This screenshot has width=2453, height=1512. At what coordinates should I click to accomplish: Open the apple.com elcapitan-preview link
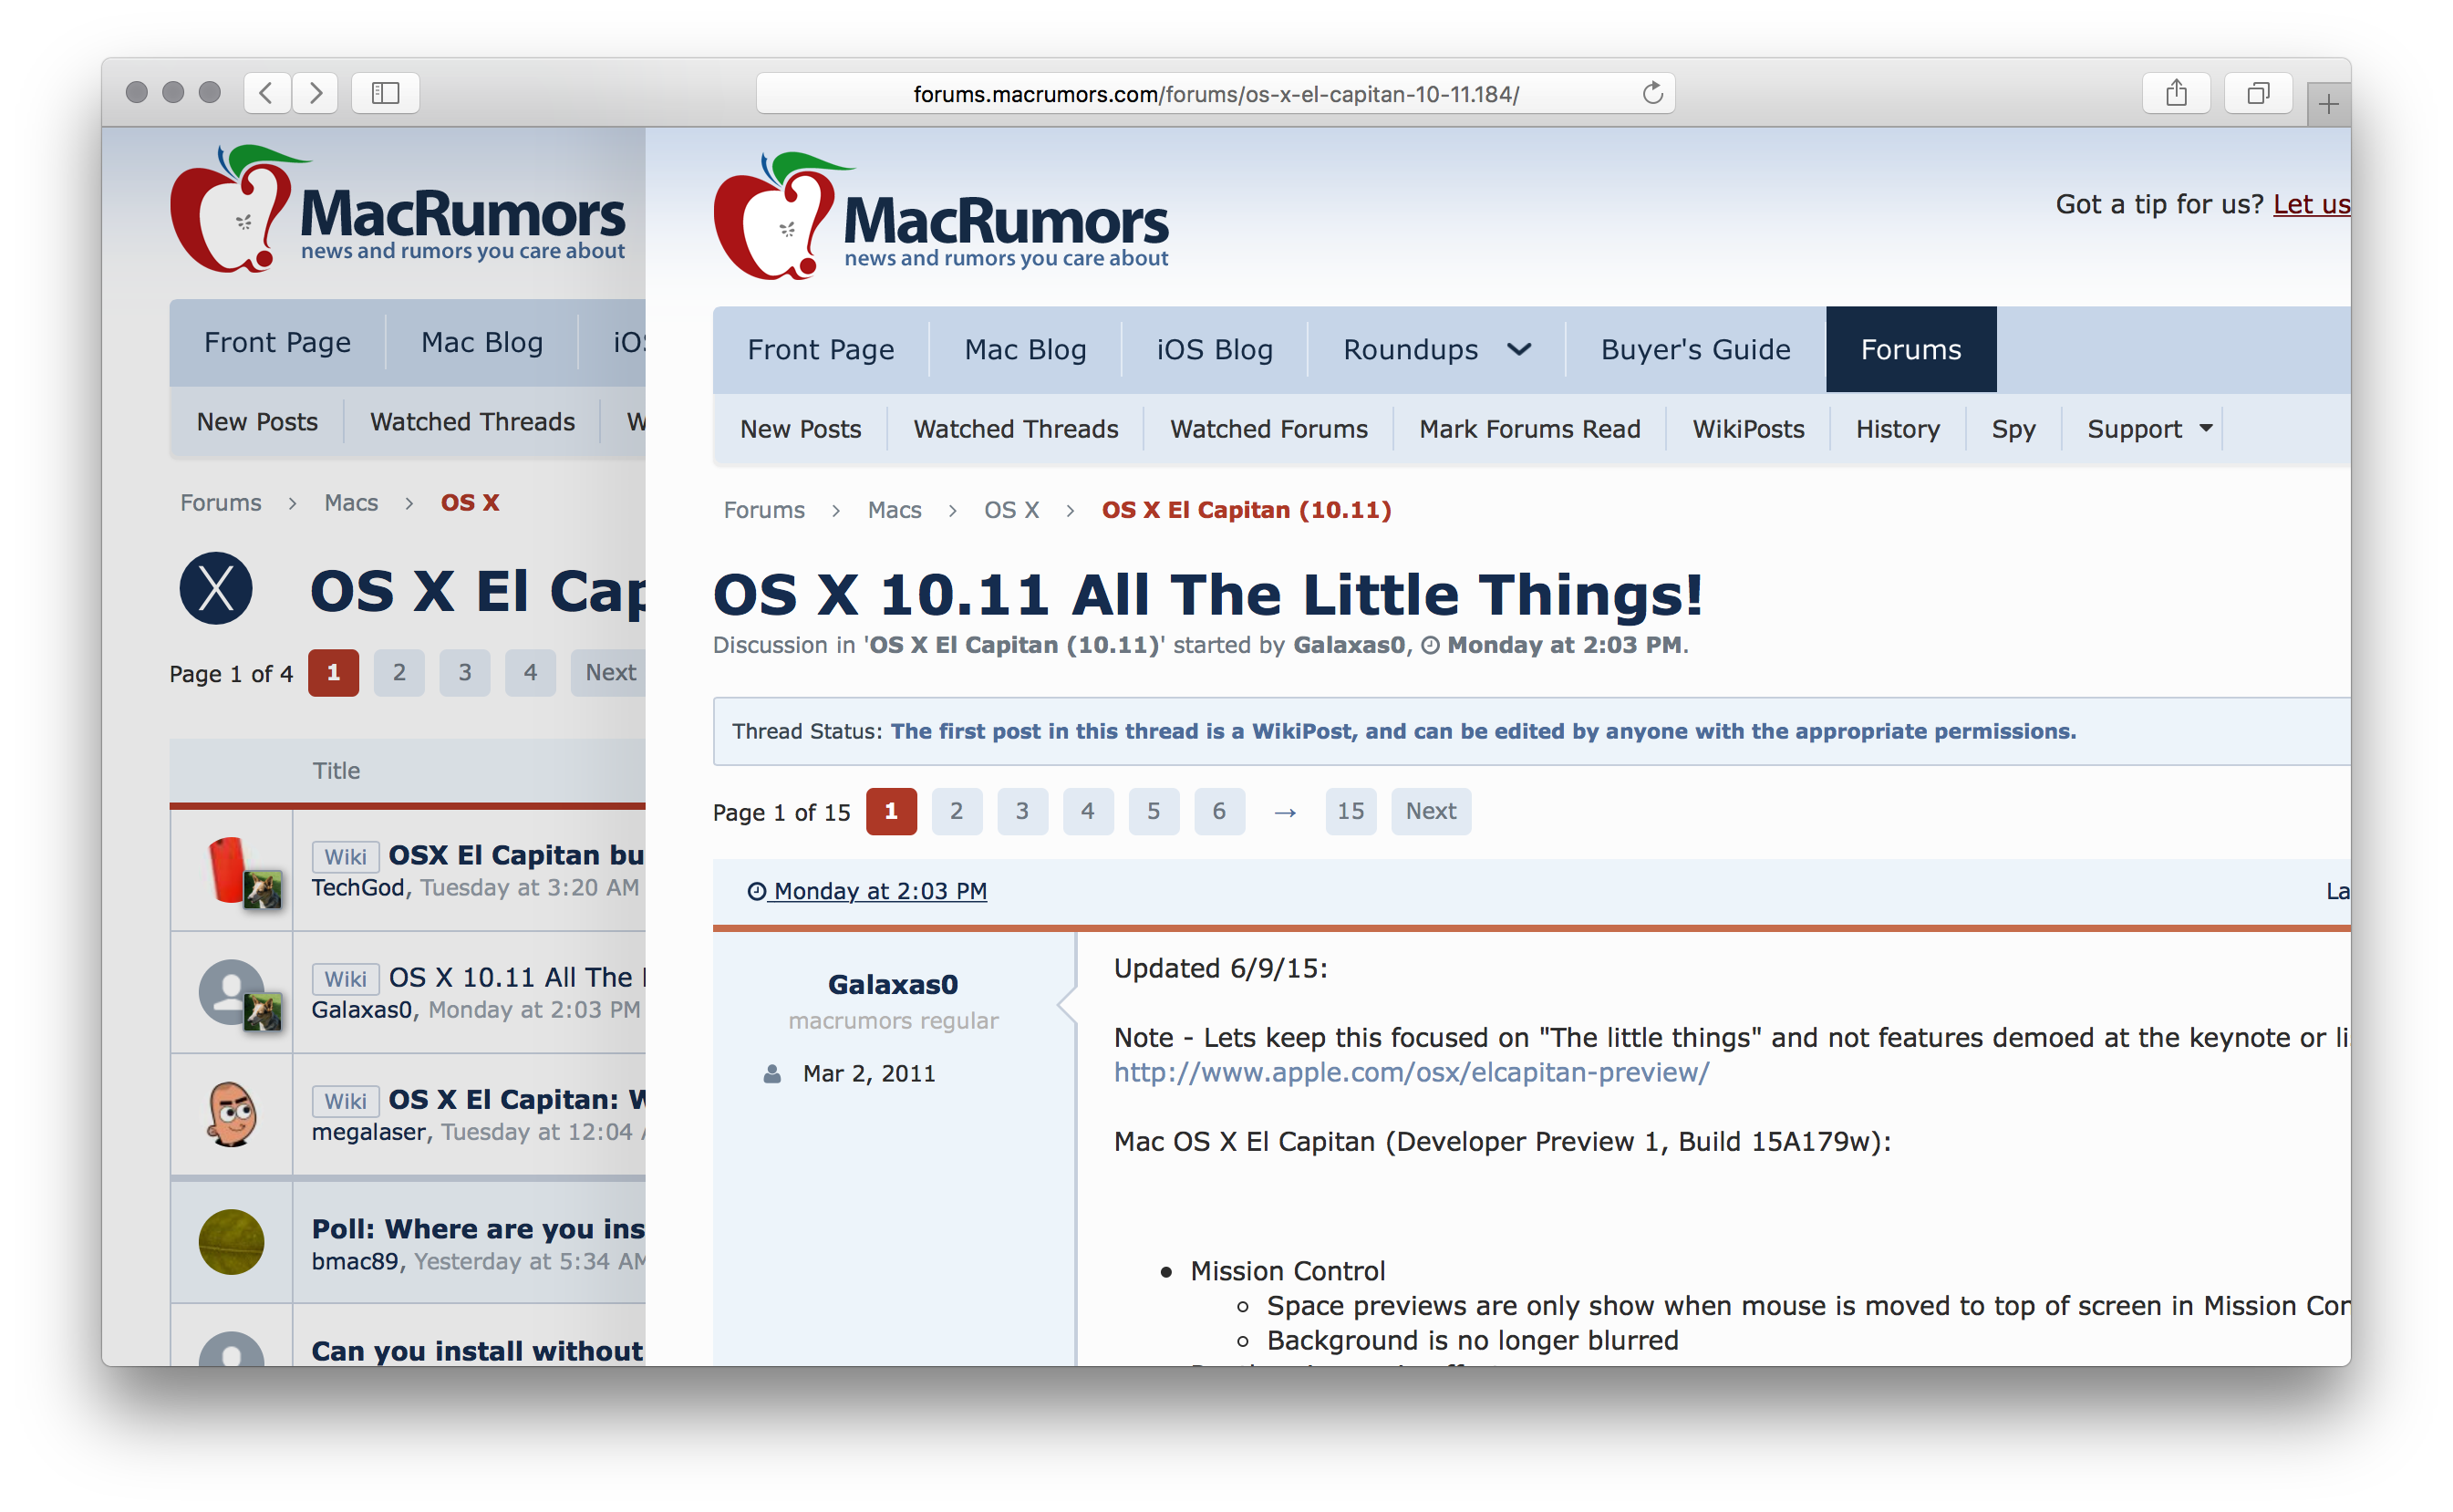[1411, 1072]
